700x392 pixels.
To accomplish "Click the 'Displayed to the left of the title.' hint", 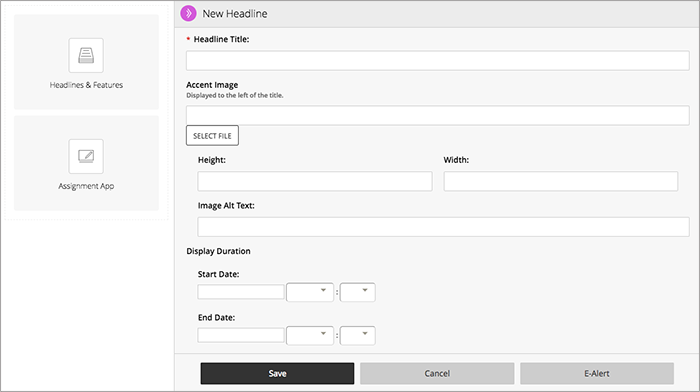I will tap(235, 95).
